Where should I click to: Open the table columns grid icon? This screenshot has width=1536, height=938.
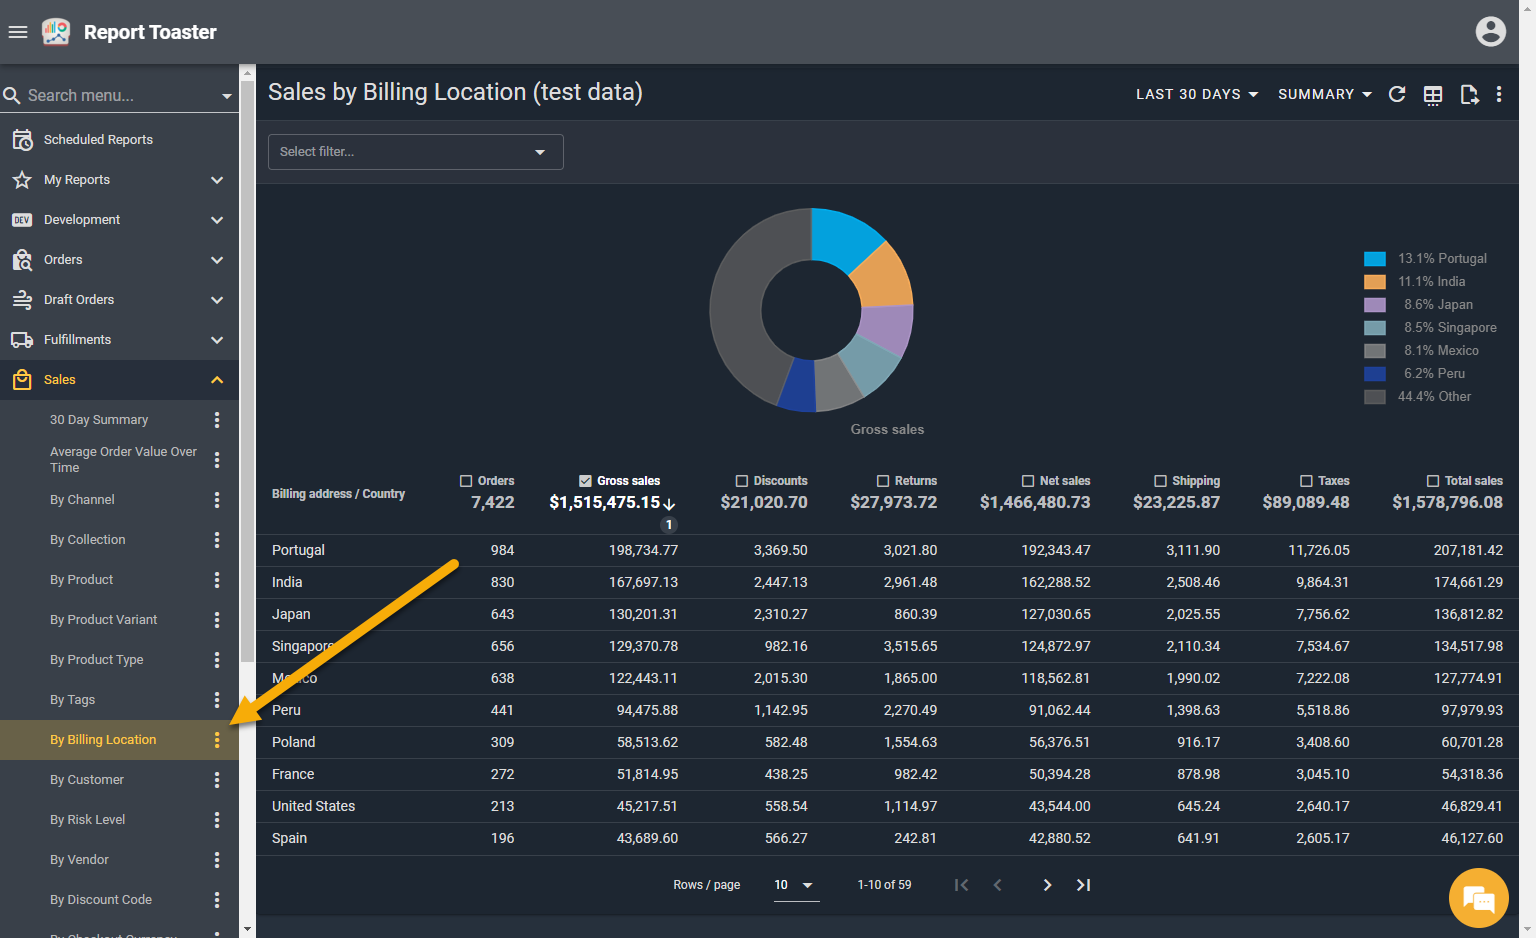1433,95
